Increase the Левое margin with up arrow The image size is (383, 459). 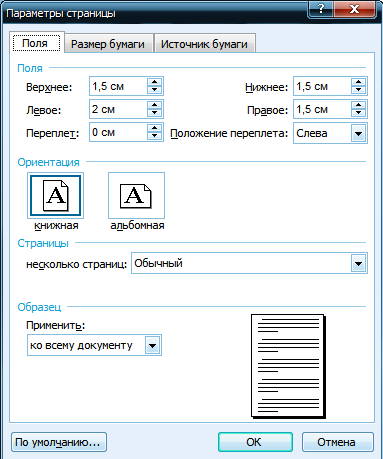[x=154, y=105]
